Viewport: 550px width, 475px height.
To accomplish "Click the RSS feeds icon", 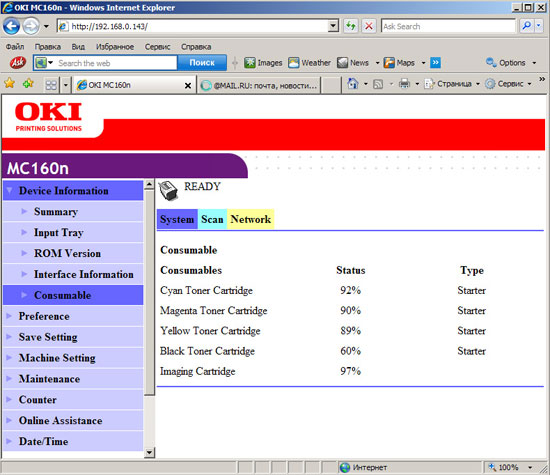I will [378, 84].
